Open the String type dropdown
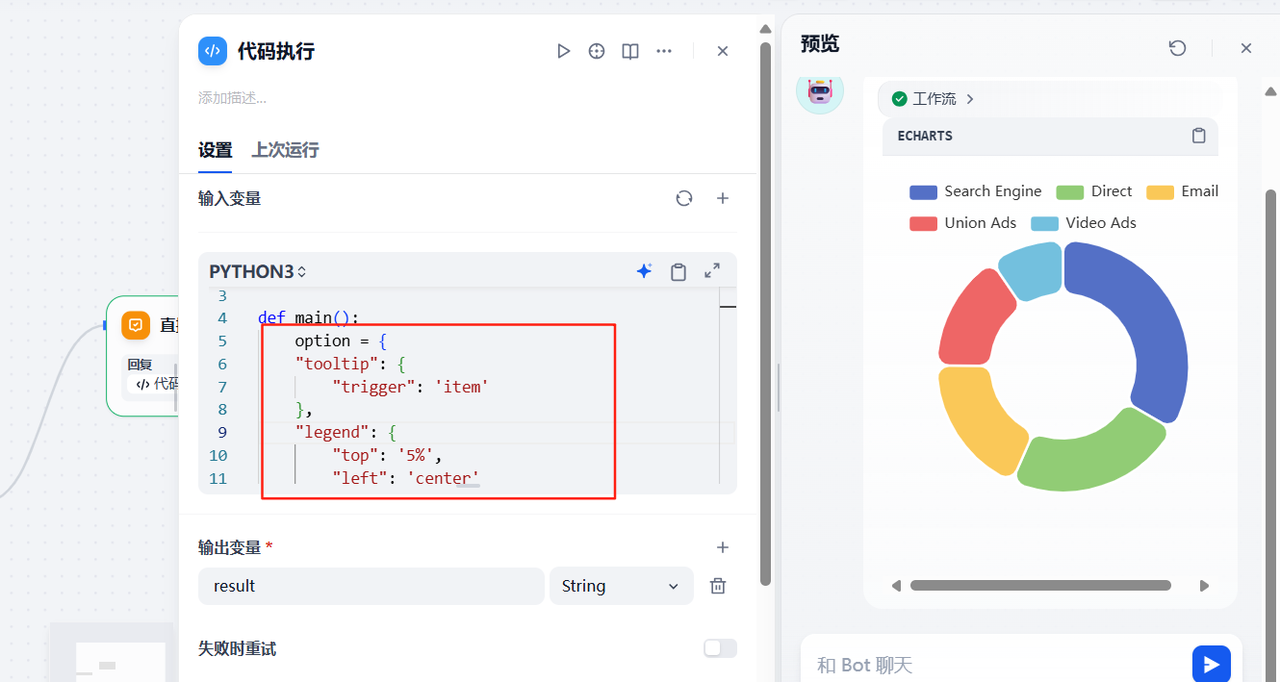This screenshot has height=682, width=1280. [x=621, y=586]
